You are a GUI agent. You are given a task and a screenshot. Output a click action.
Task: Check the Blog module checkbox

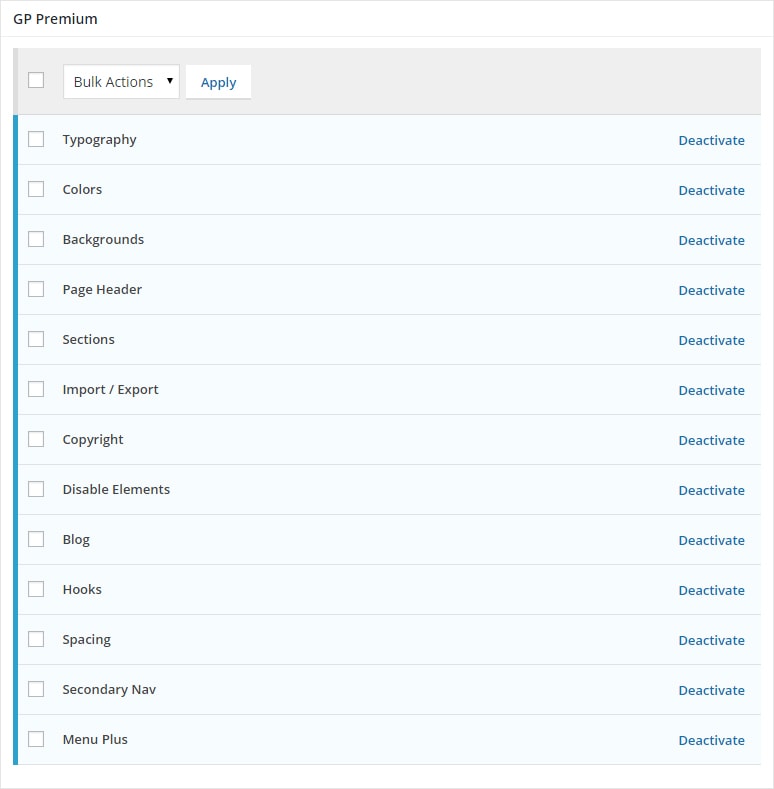[36, 539]
